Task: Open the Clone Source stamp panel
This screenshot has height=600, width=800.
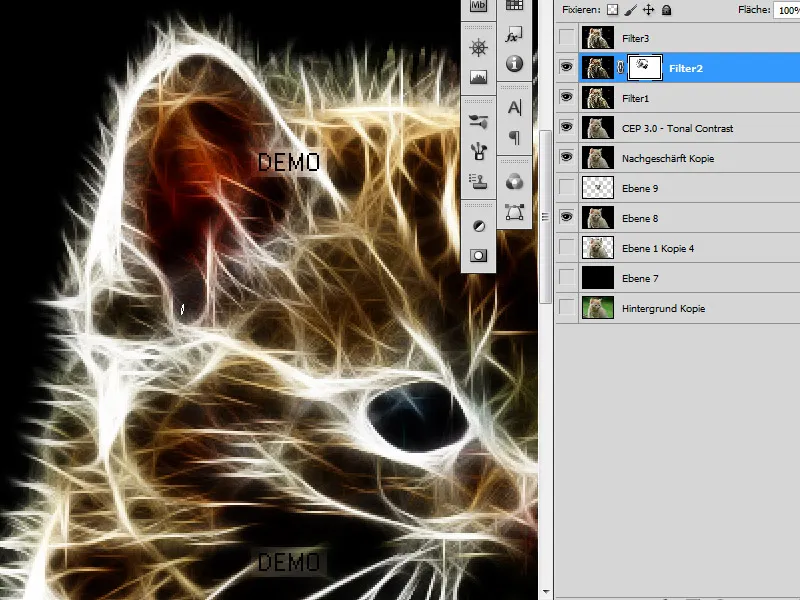Action: tap(478, 181)
